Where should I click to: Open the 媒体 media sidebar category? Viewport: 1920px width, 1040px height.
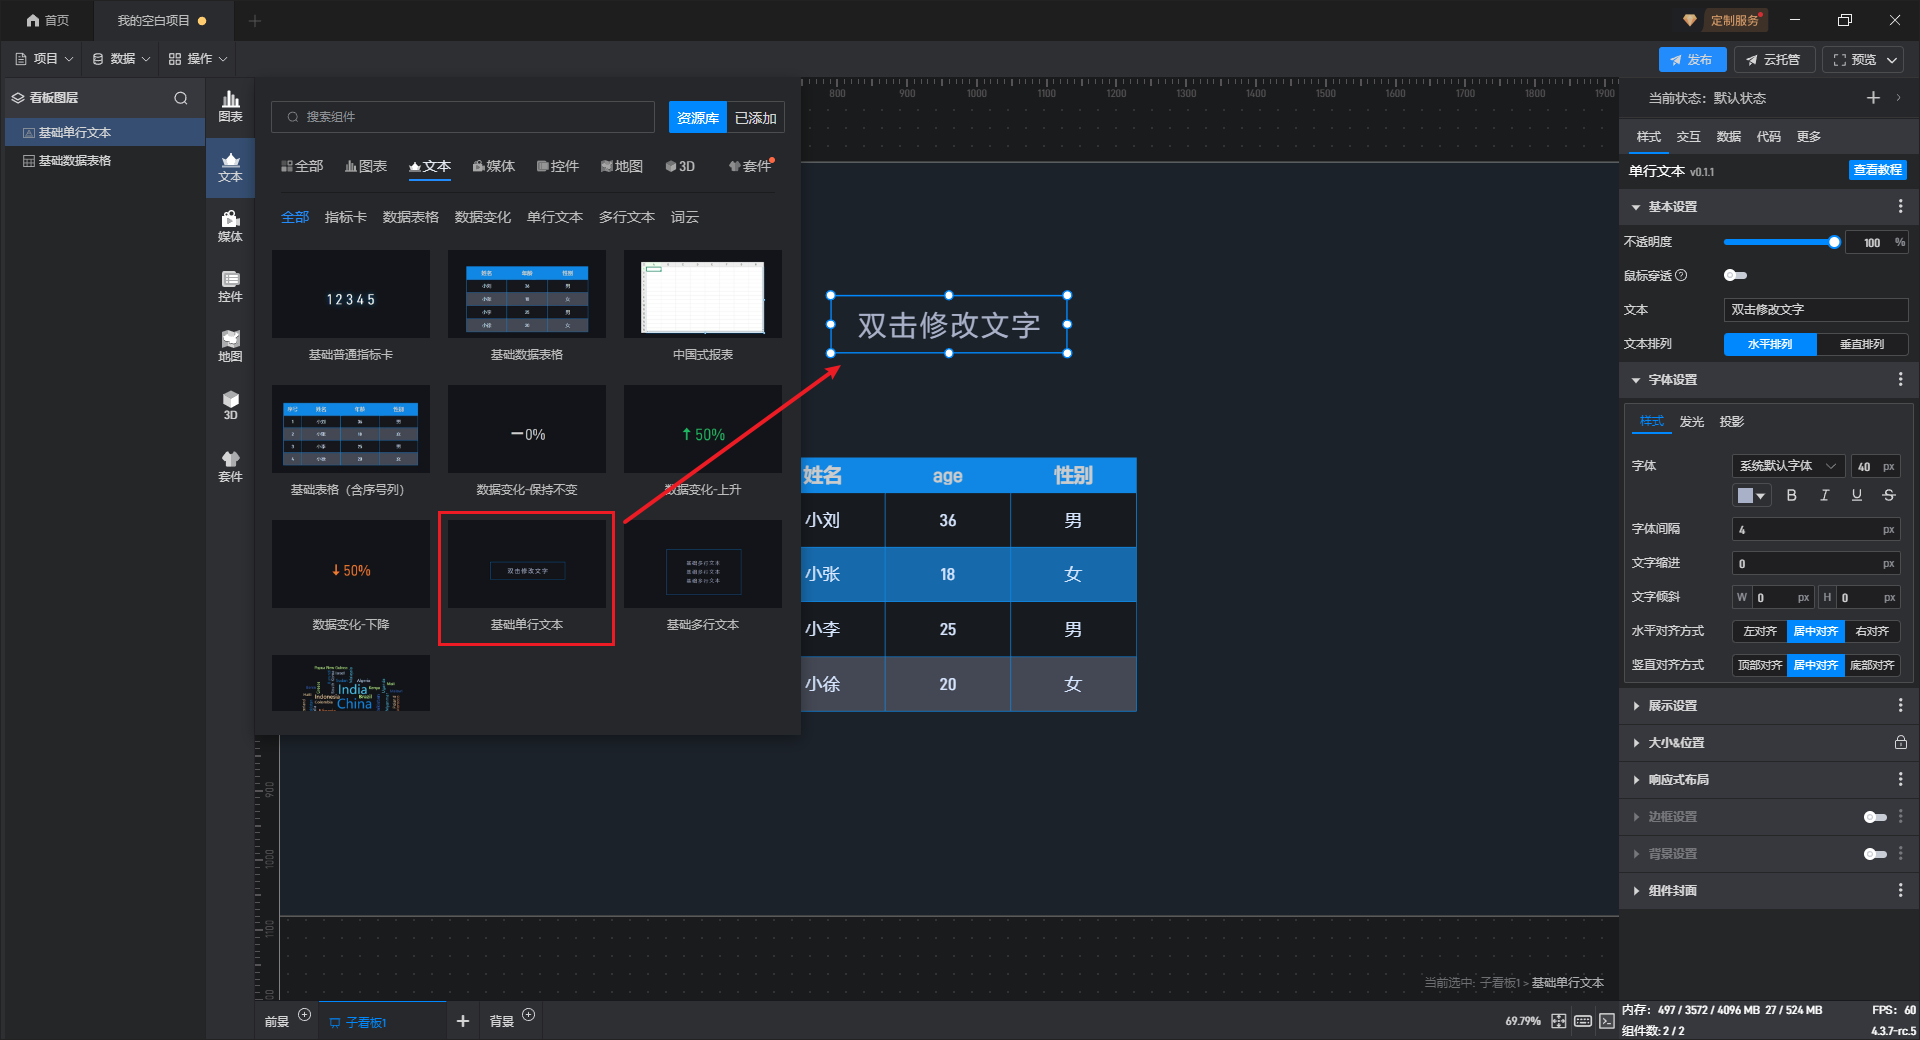click(230, 226)
